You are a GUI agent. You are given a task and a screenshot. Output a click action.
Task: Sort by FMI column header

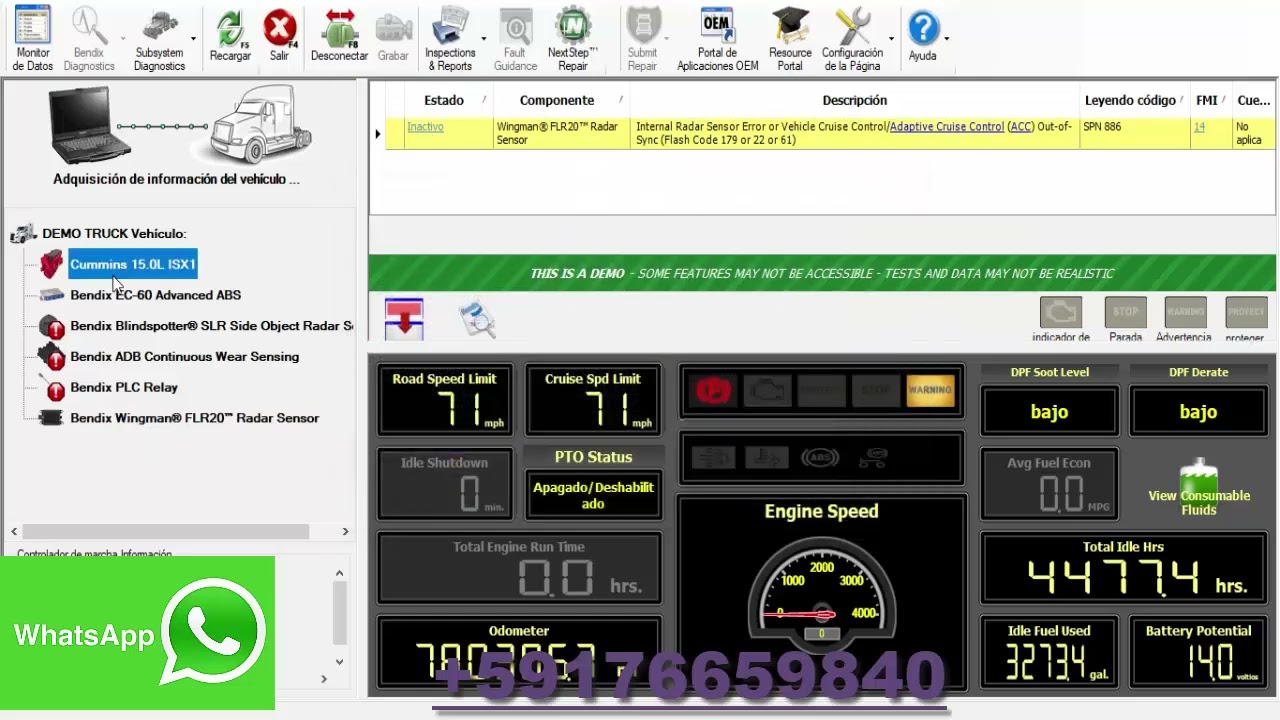(1211, 100)
